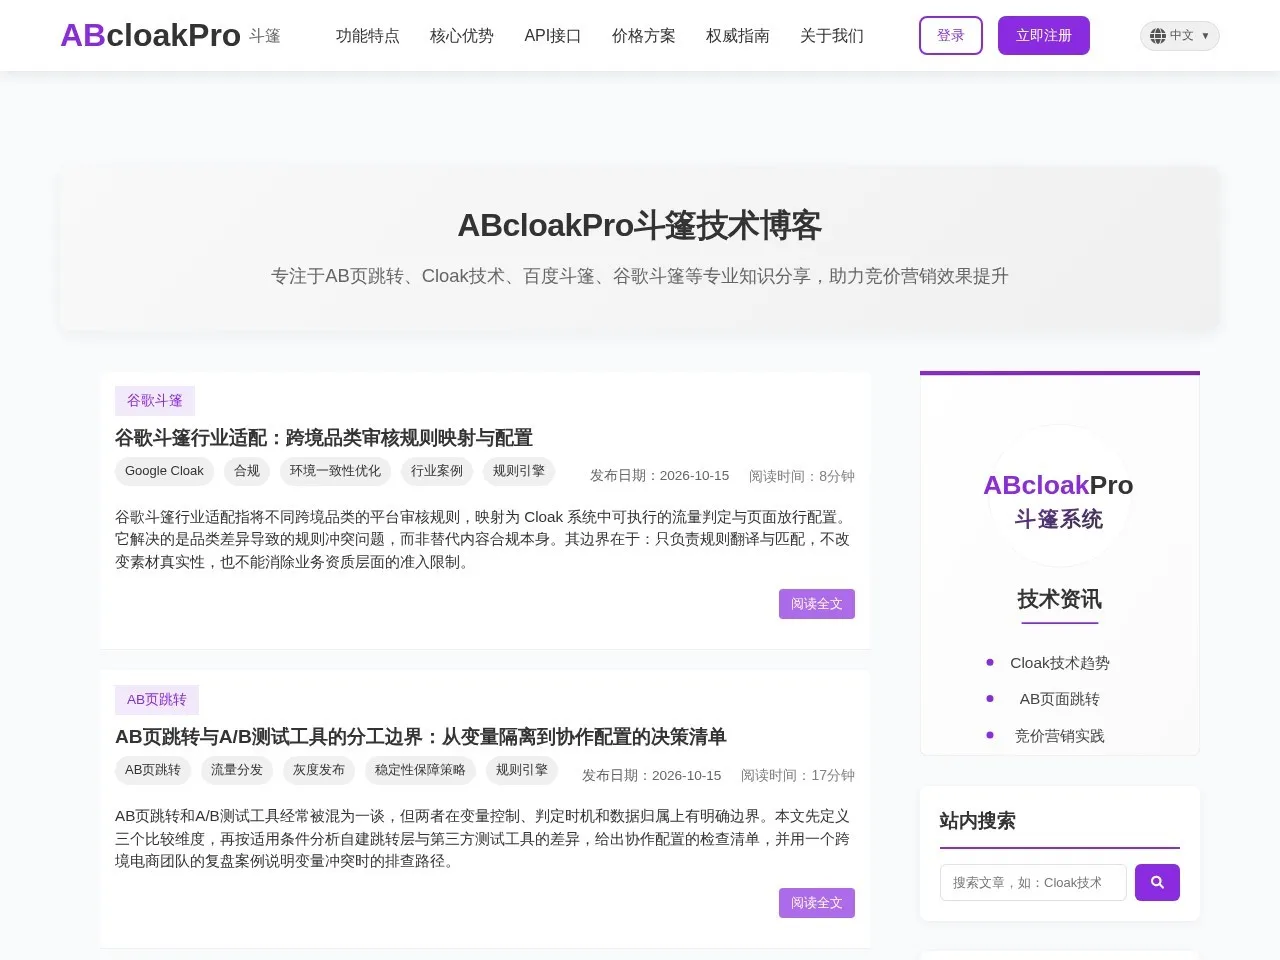Pick the 流量分发 tag
The image size is (1280, 960).
click(237, 770)
